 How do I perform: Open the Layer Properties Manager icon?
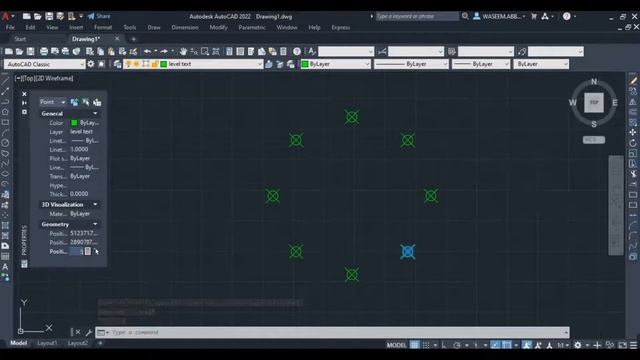(x=118, y=64)
